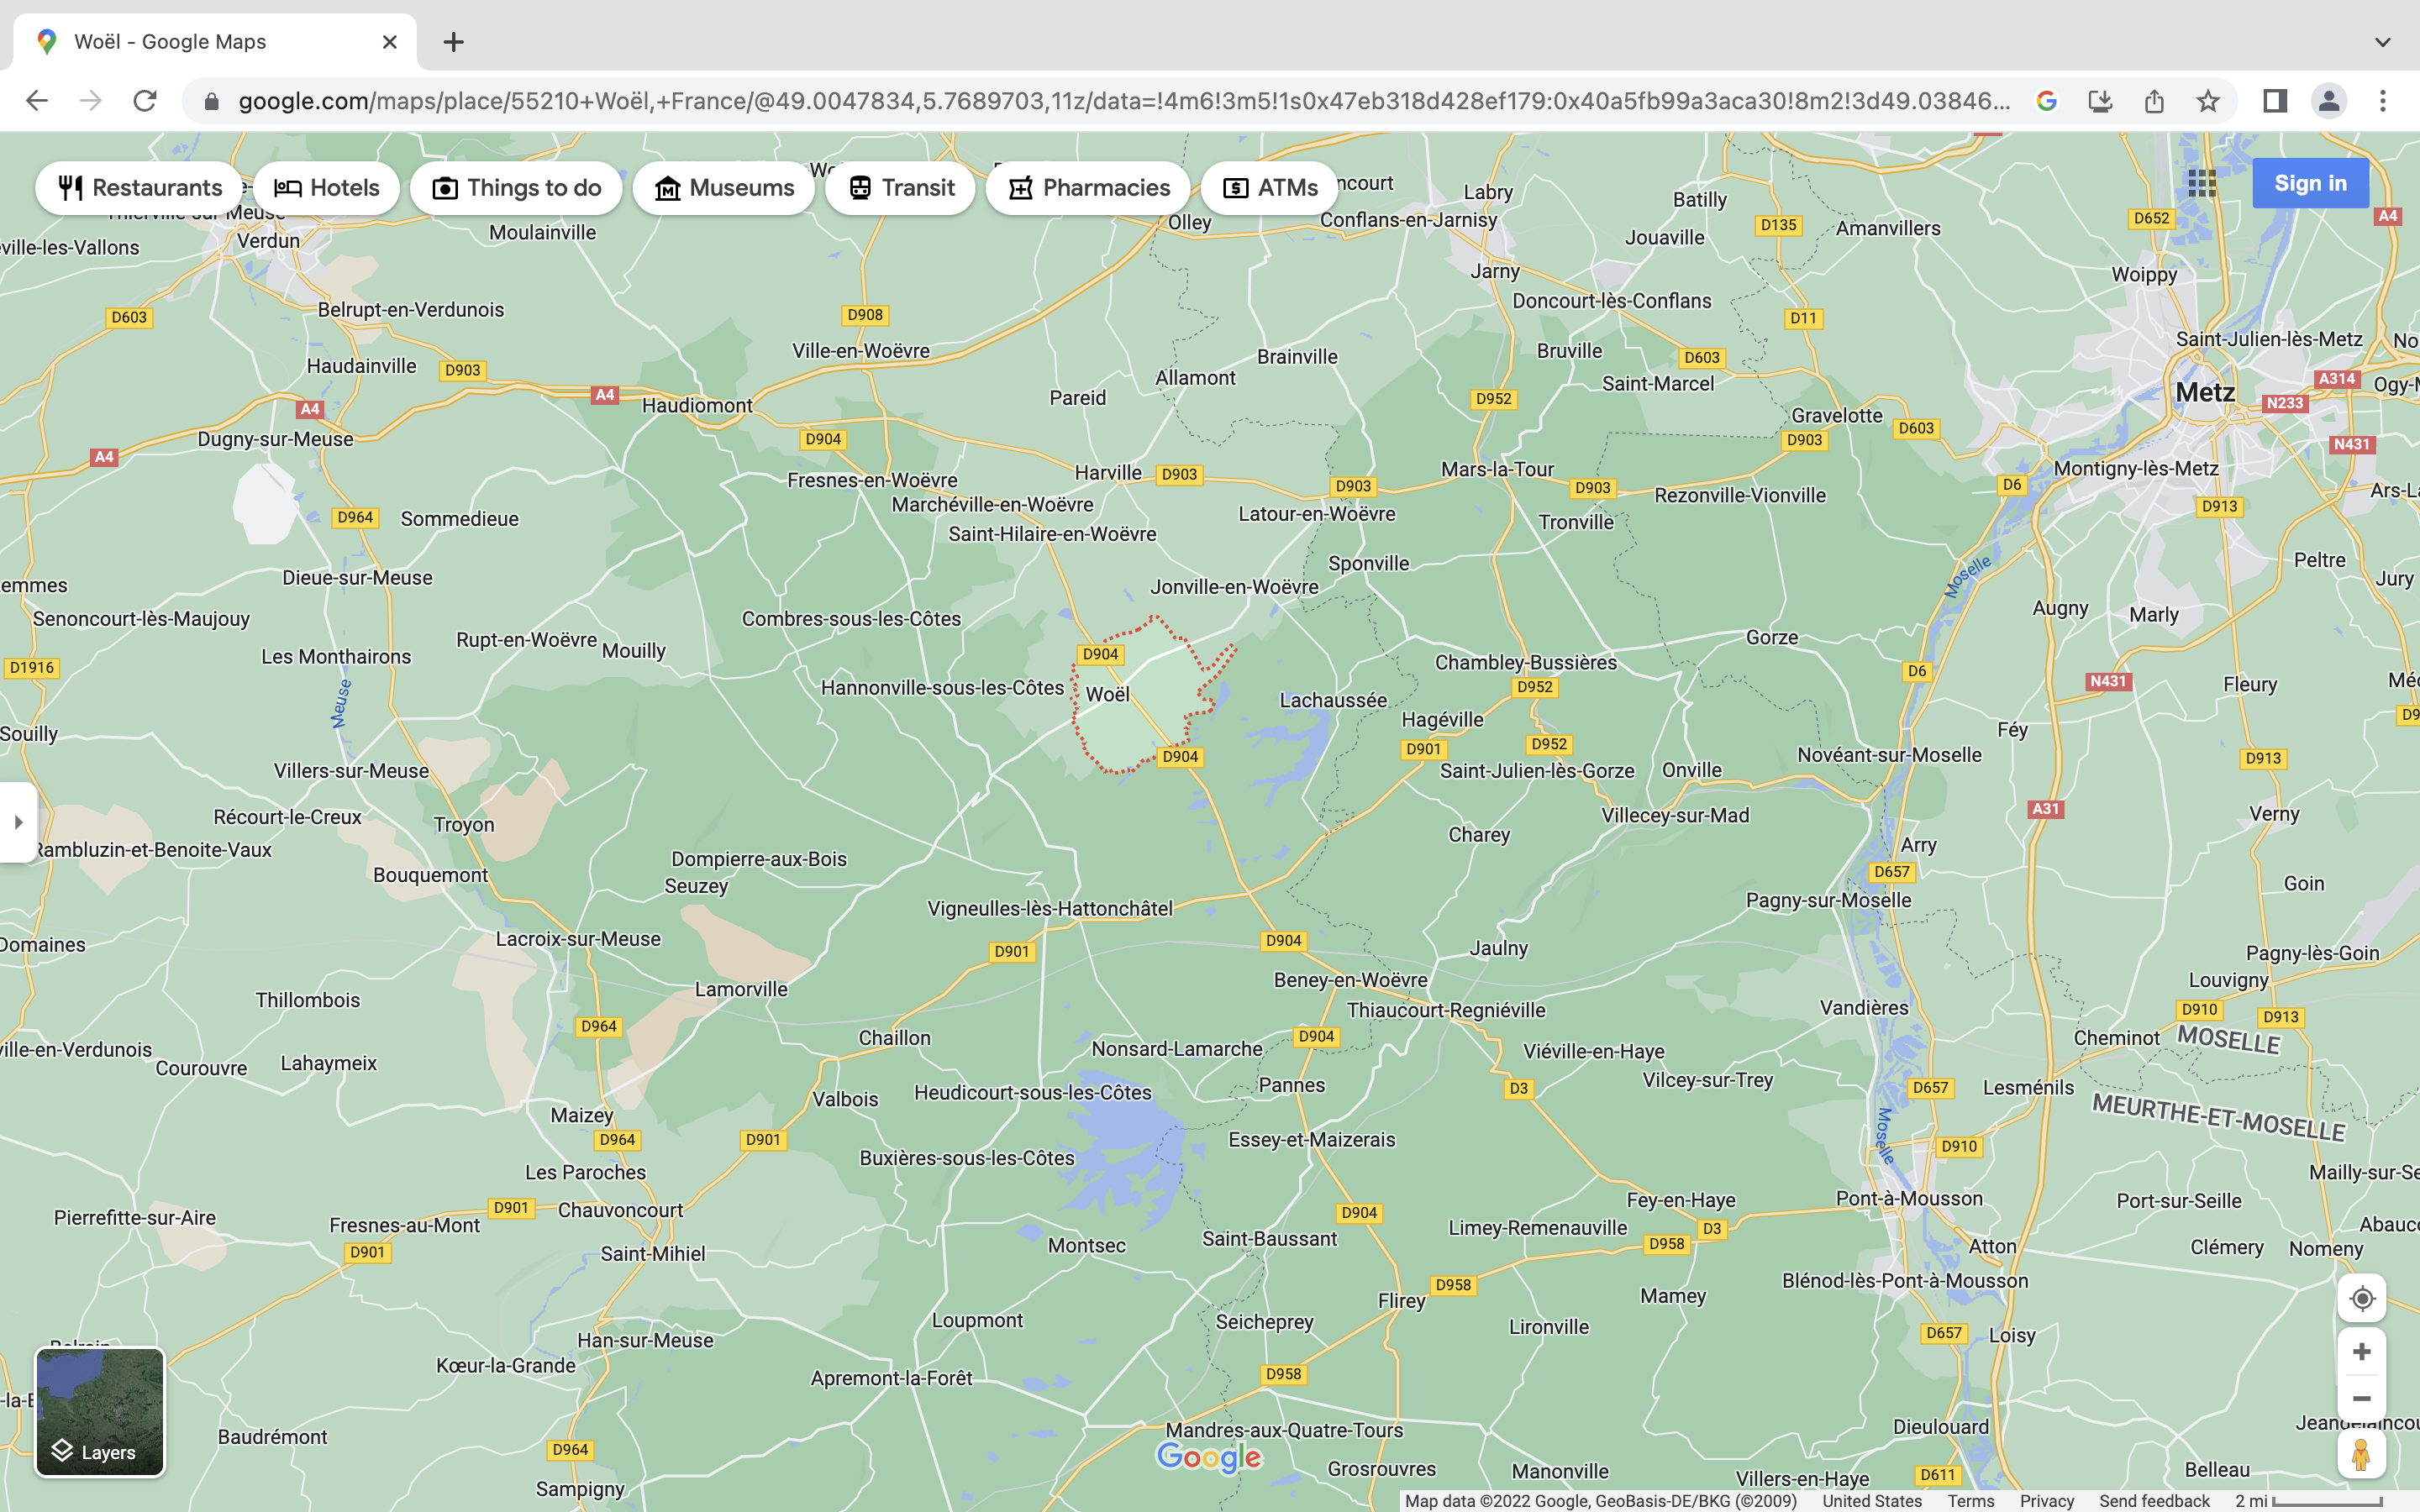Viewport: 2420px width, 1512px height.
Task: Expand the collapsed side panel
Action: click(18, 822)
